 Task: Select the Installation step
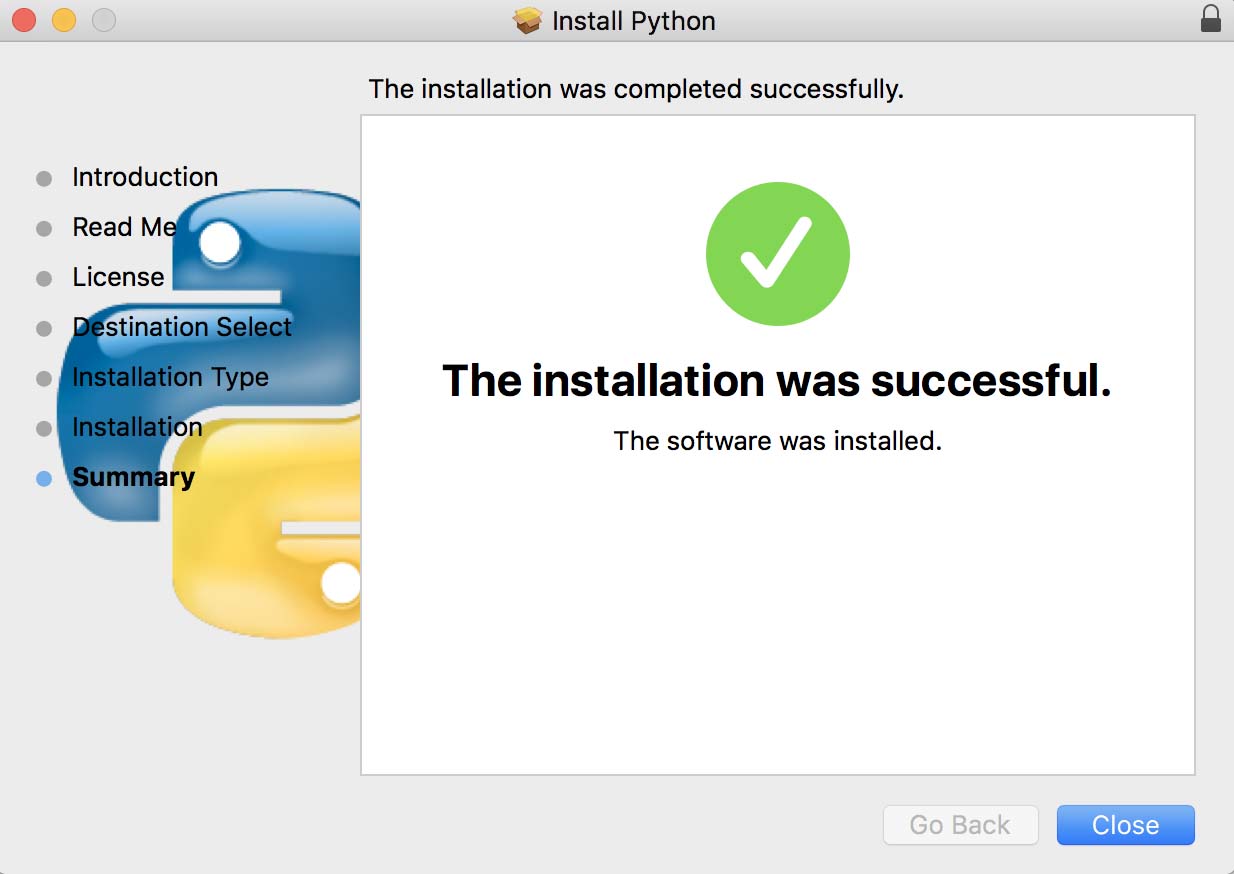pyautogui.click(x=137, y=427)
